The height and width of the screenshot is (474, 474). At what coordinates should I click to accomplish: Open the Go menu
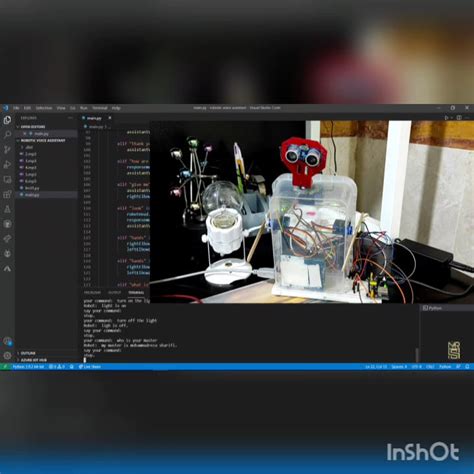coord(72,108)
